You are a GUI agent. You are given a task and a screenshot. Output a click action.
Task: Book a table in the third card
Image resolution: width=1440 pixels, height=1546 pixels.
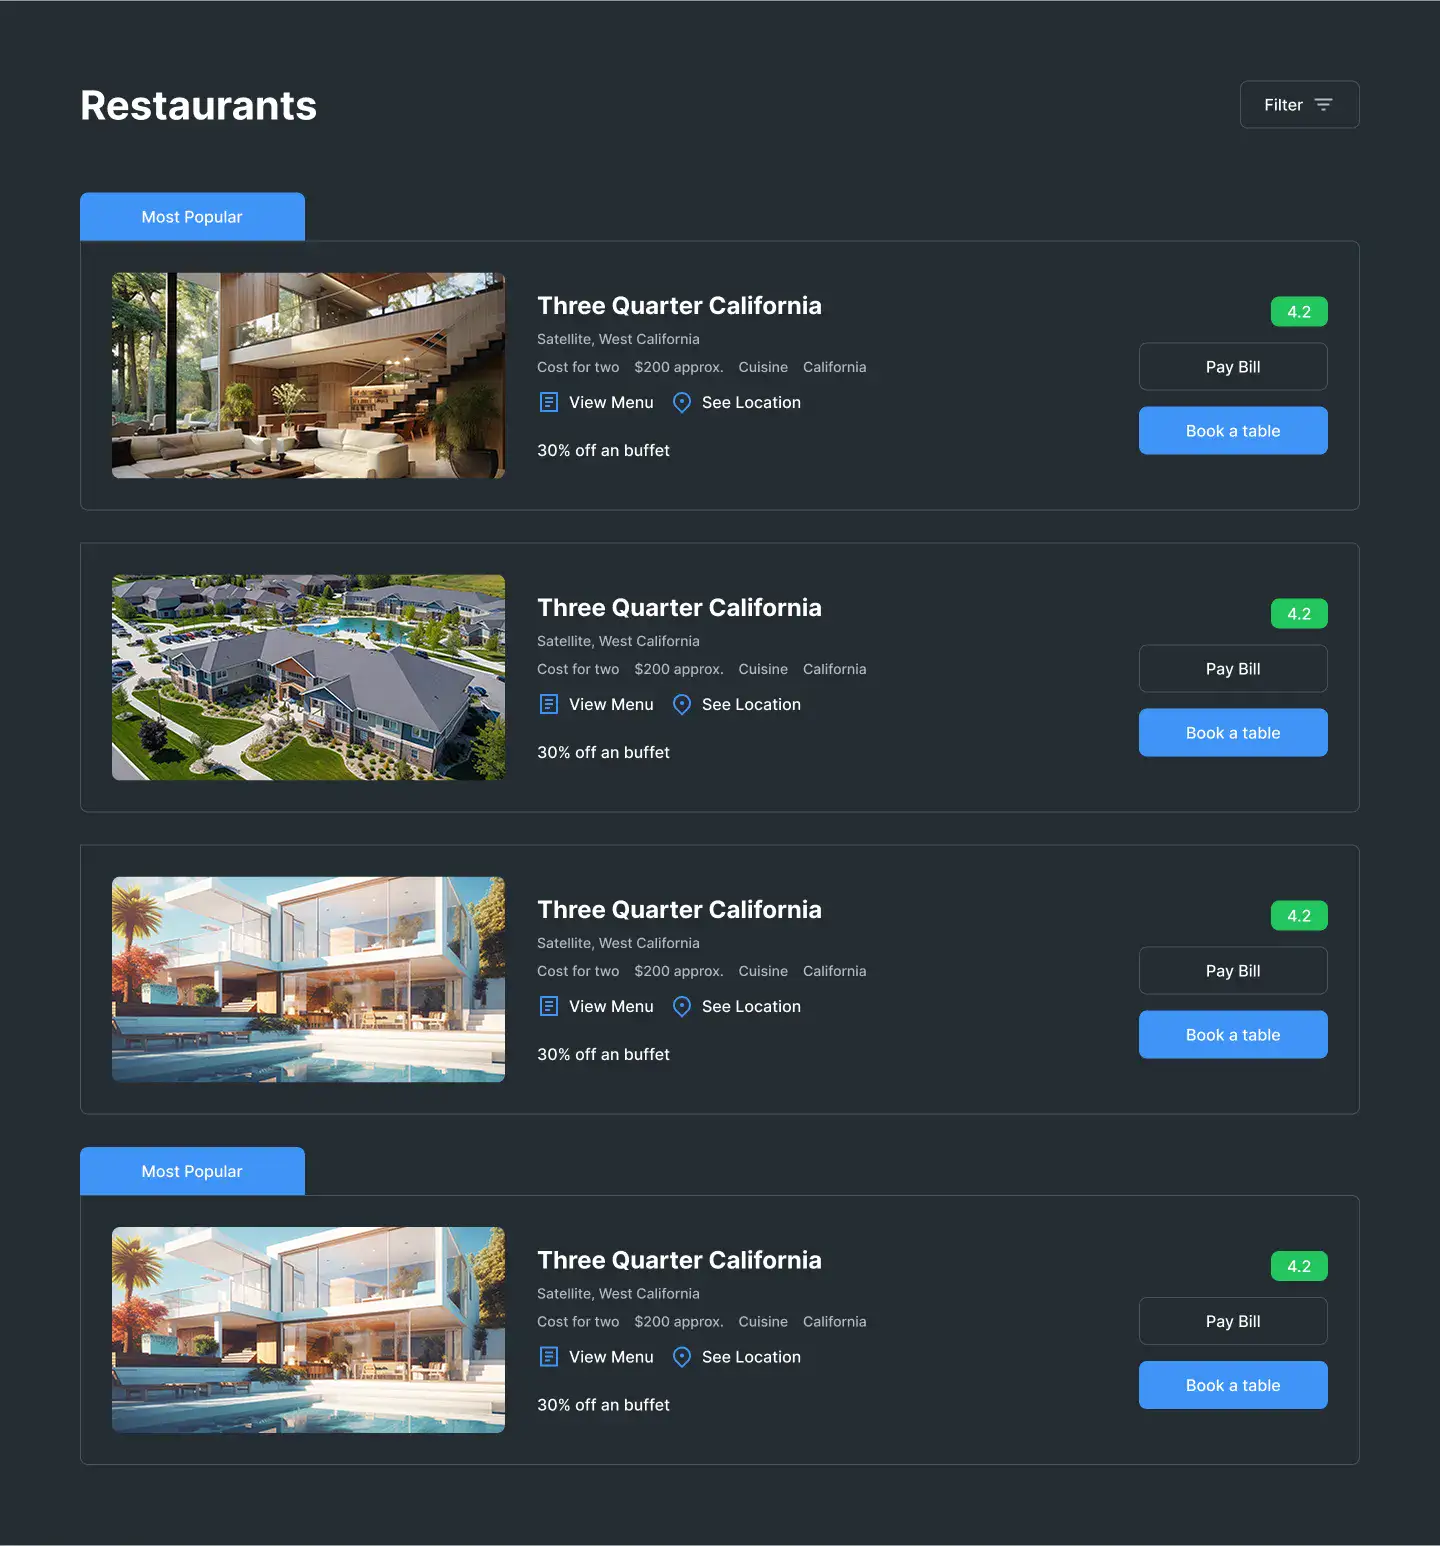pos(1233,1035)
